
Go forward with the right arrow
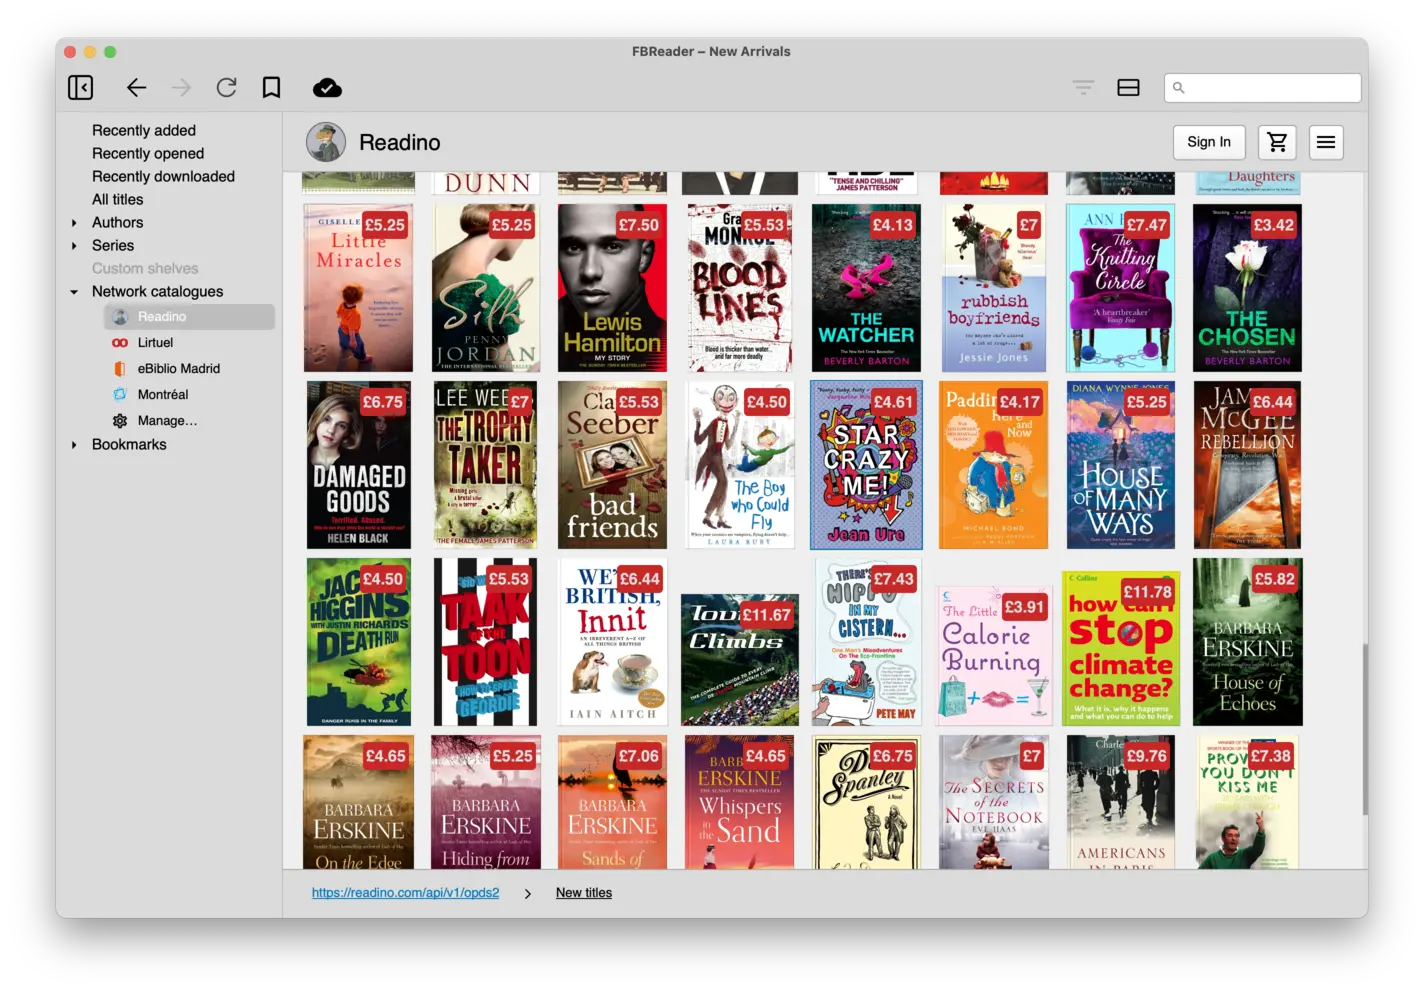coord(181,88)
